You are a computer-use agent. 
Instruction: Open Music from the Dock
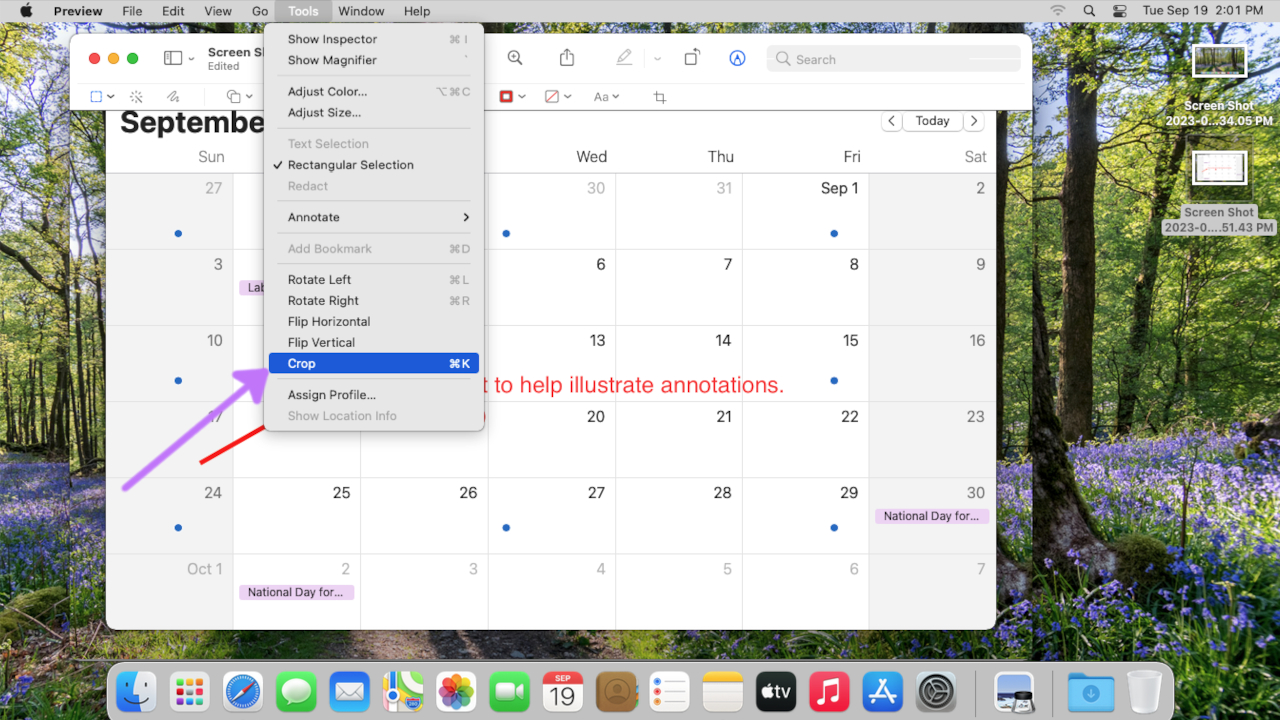click(x=829, y=691)
